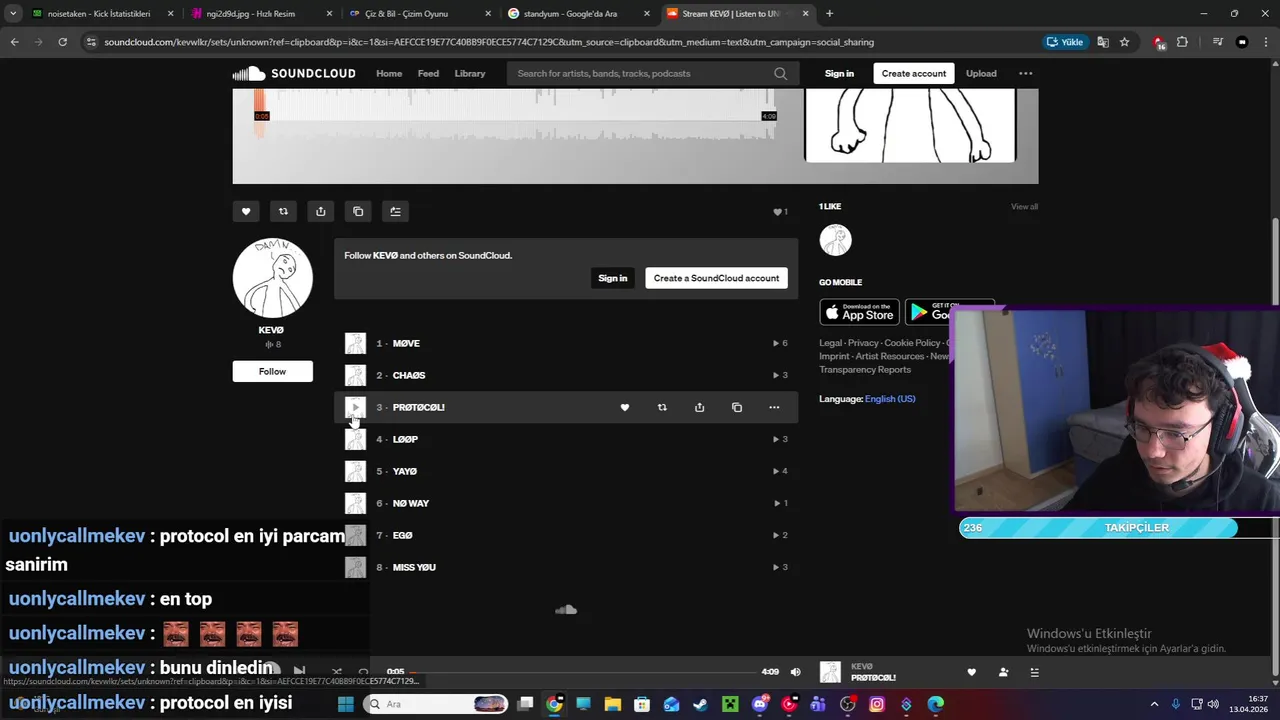Click Sign in in the header
The width and height of the screenshot is (1280, 720).
coord(839,73)
